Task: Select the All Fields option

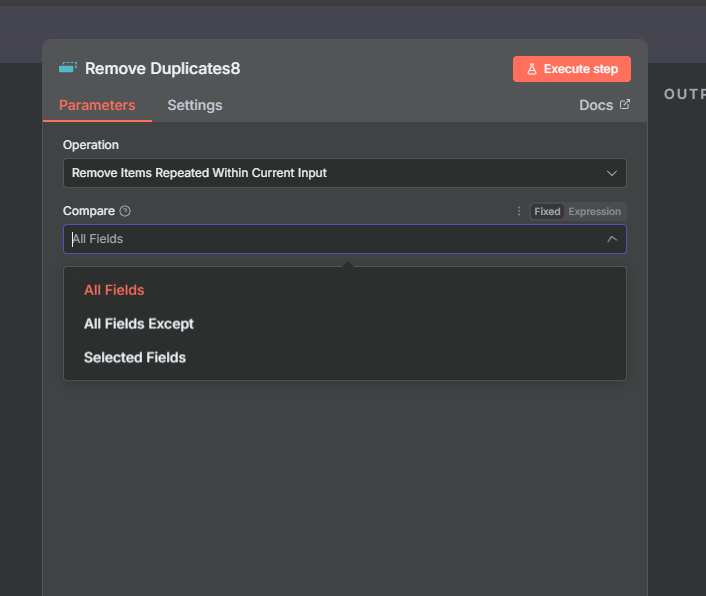Action: click(x=114, y=290)
